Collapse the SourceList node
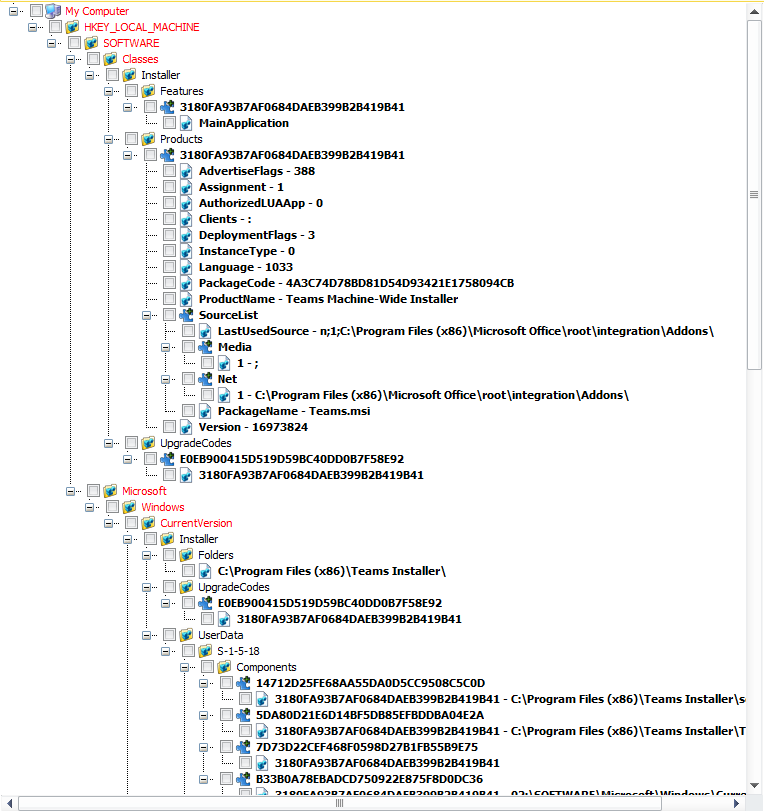764x811 pixels. point(146,315)
